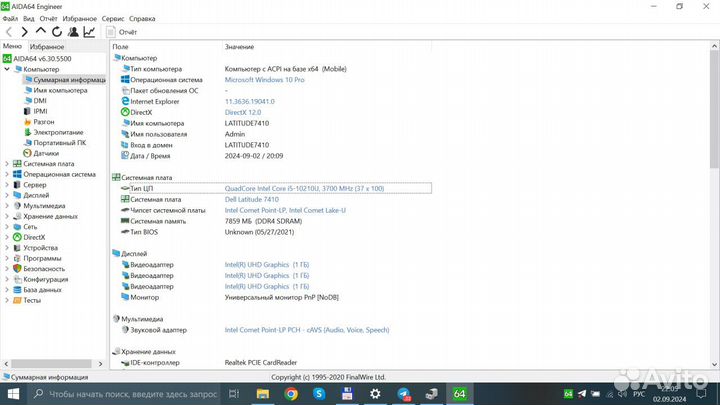
Task: Select Суммарная информация in the tree
Action: point(65,80)
